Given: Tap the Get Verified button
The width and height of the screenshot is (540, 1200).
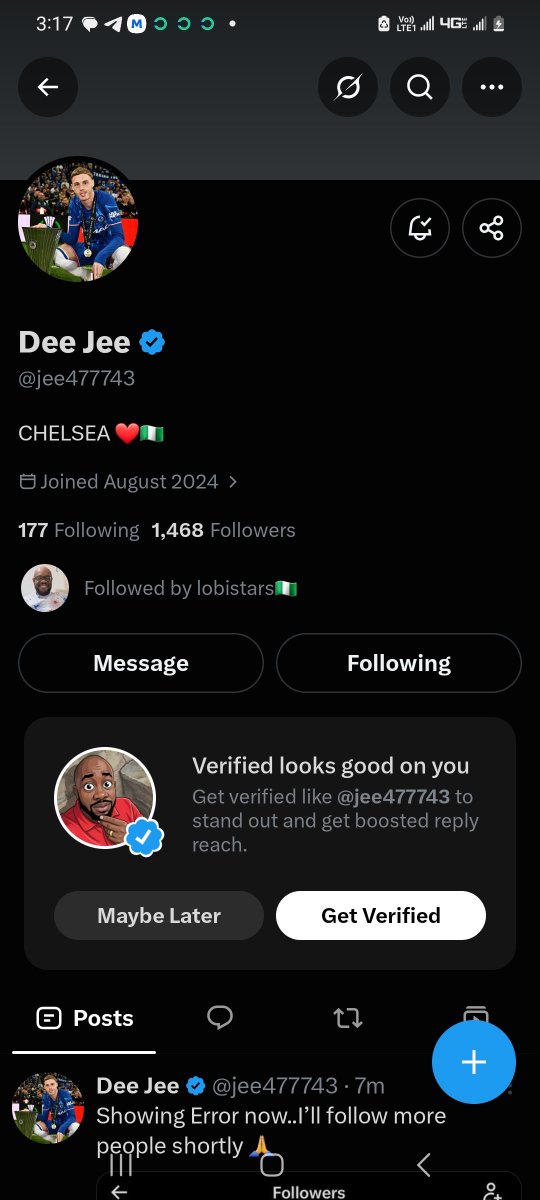Looking at the screenshot, I should [x=381, y=915].
